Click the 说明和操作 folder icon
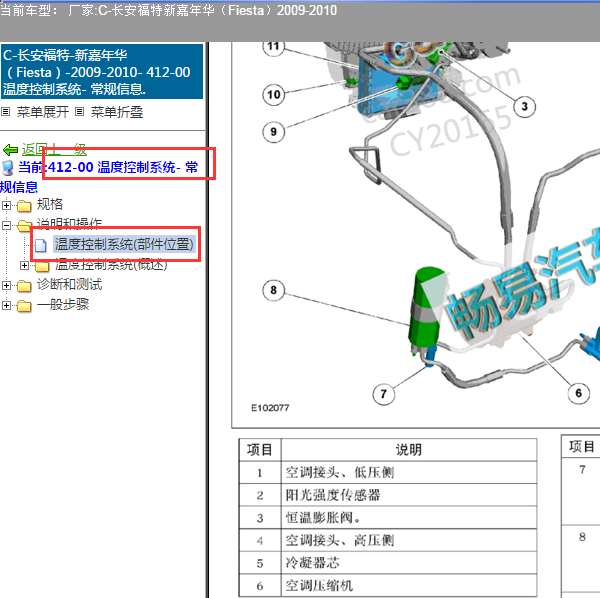Viewport: 600px width, 598px height. [24, 226]
